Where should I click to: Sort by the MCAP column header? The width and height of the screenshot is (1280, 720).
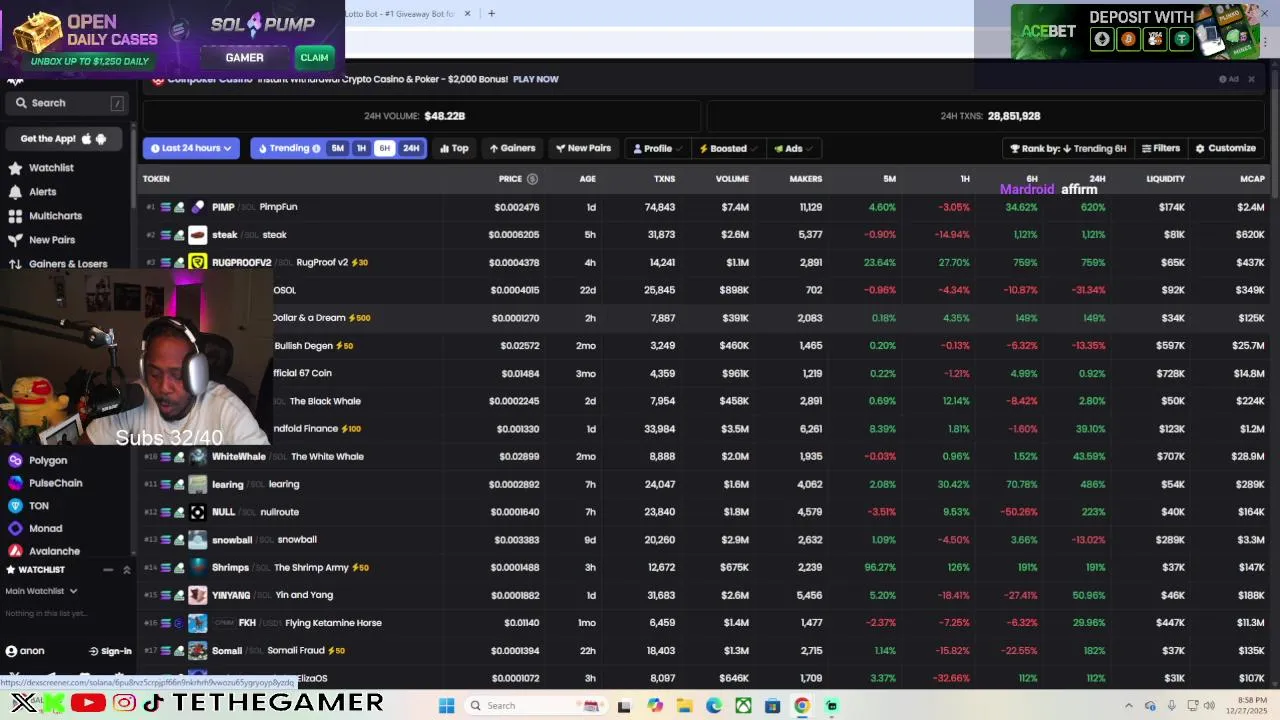pyautogui.click(x=1252, y=179)
